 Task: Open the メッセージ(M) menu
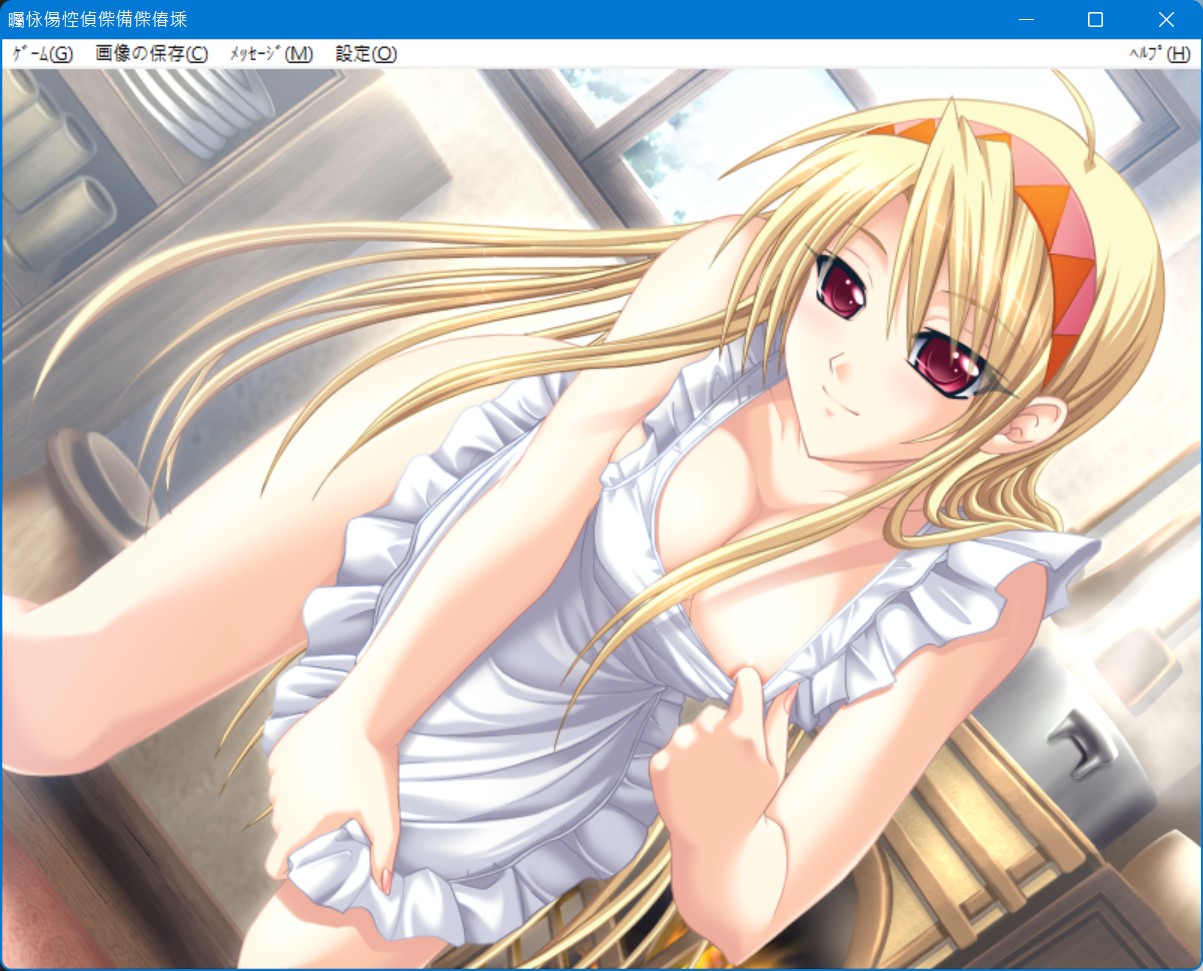click(271, 54)
